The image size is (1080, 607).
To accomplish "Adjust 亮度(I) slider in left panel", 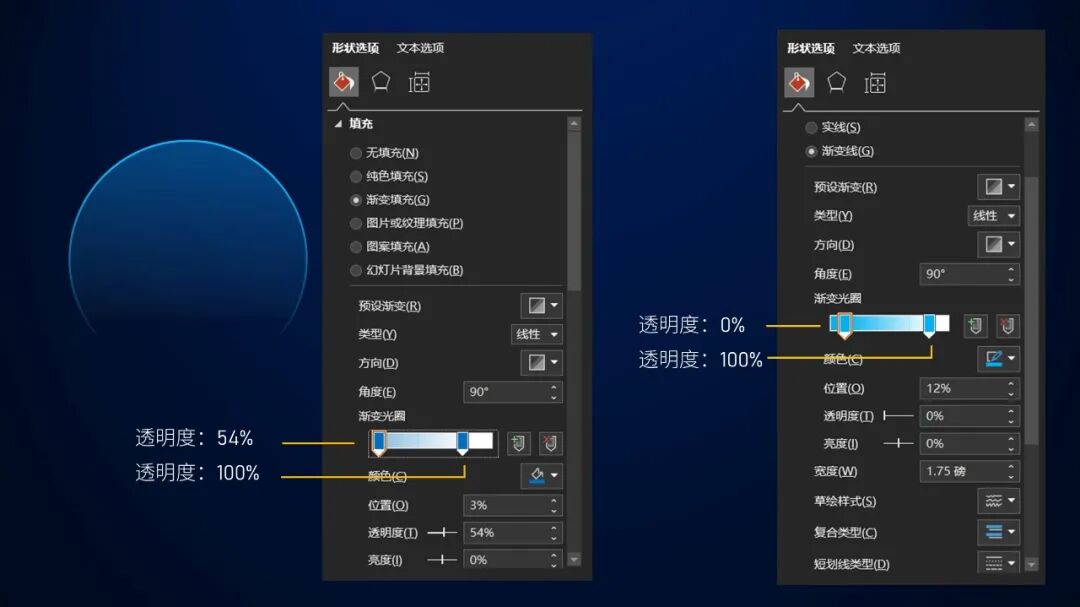I will (442, 559).
